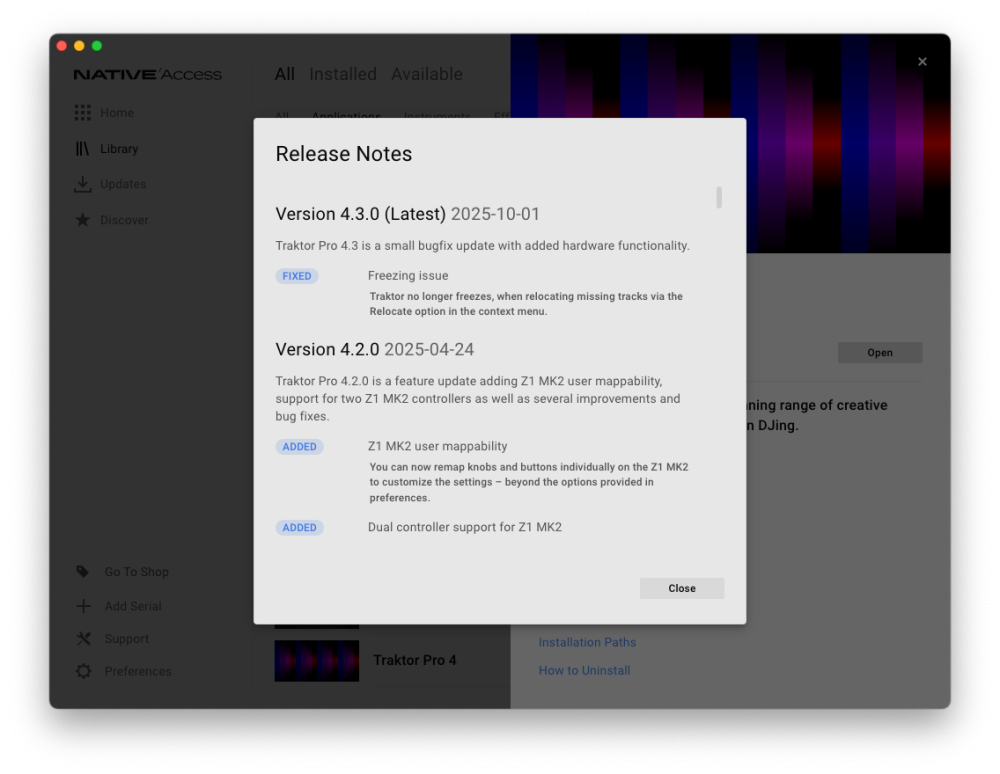Viewport: 1000px width, 774px height.
Task: Open the Home sidebar item
Action: [x=117, y=113]
